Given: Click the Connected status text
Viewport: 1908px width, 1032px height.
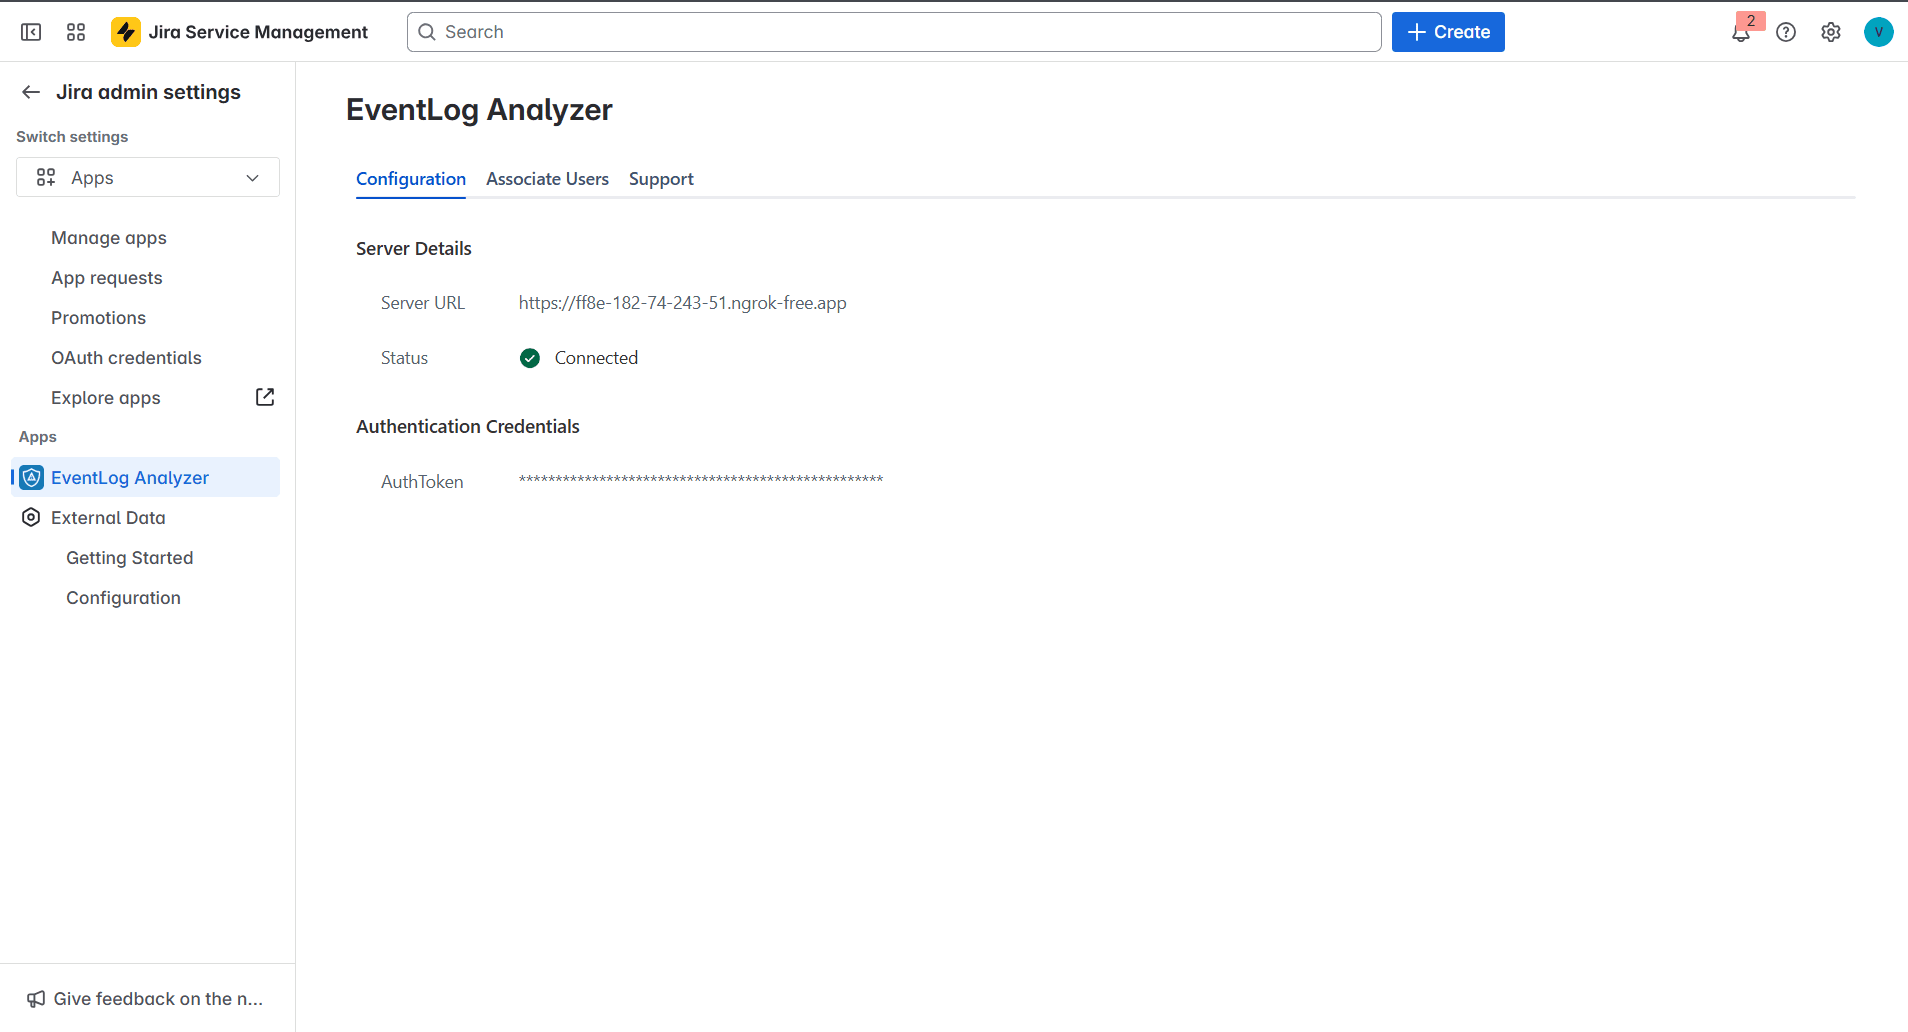Looking at the screenshot, I should pyautogui.click(x=596, y=358).
